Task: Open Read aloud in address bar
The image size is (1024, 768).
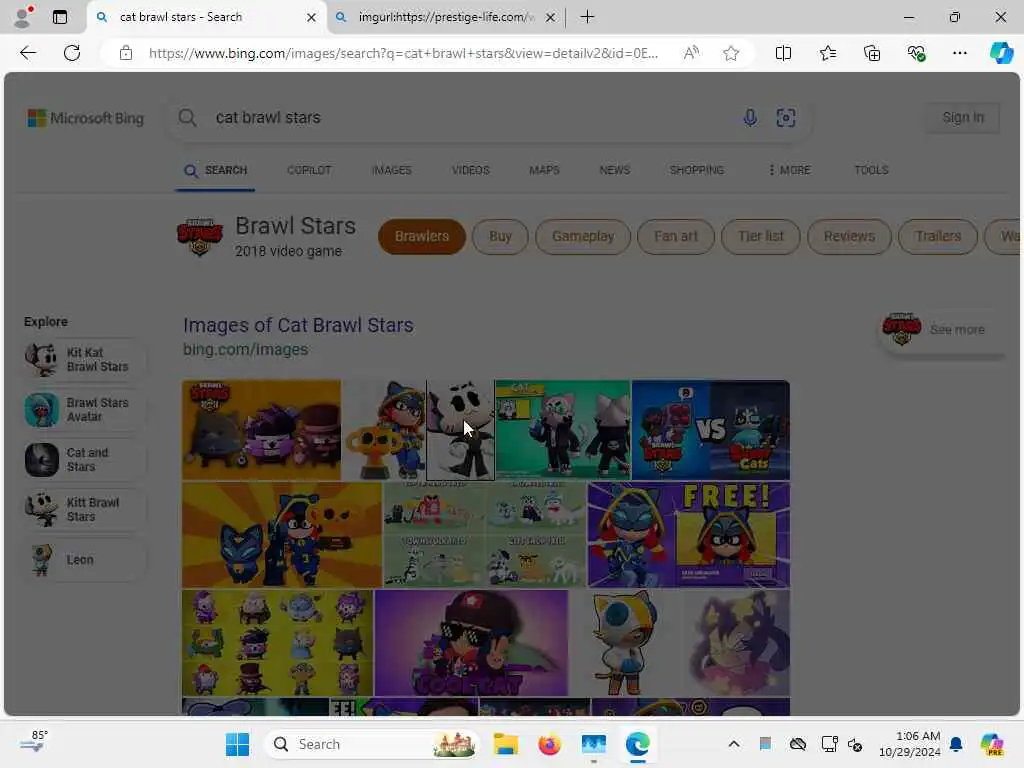Action: tap(691, 53)
